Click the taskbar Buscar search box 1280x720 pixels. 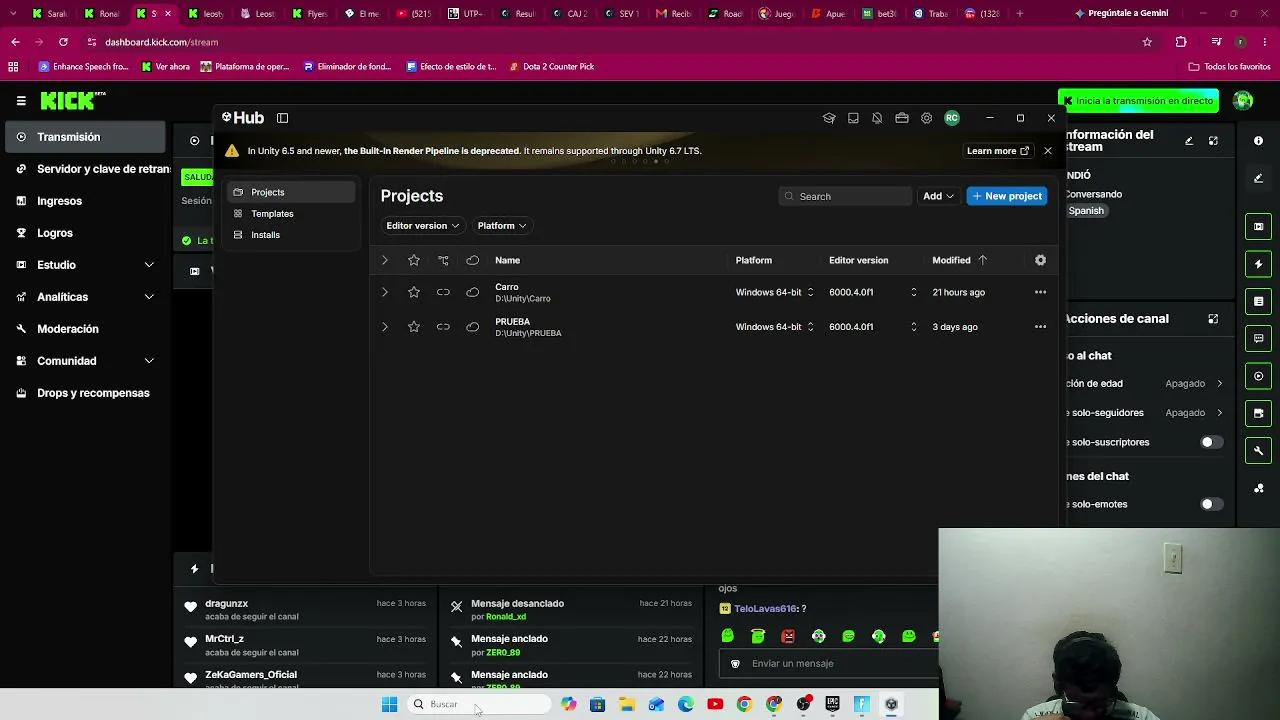(x=480, y=705)
